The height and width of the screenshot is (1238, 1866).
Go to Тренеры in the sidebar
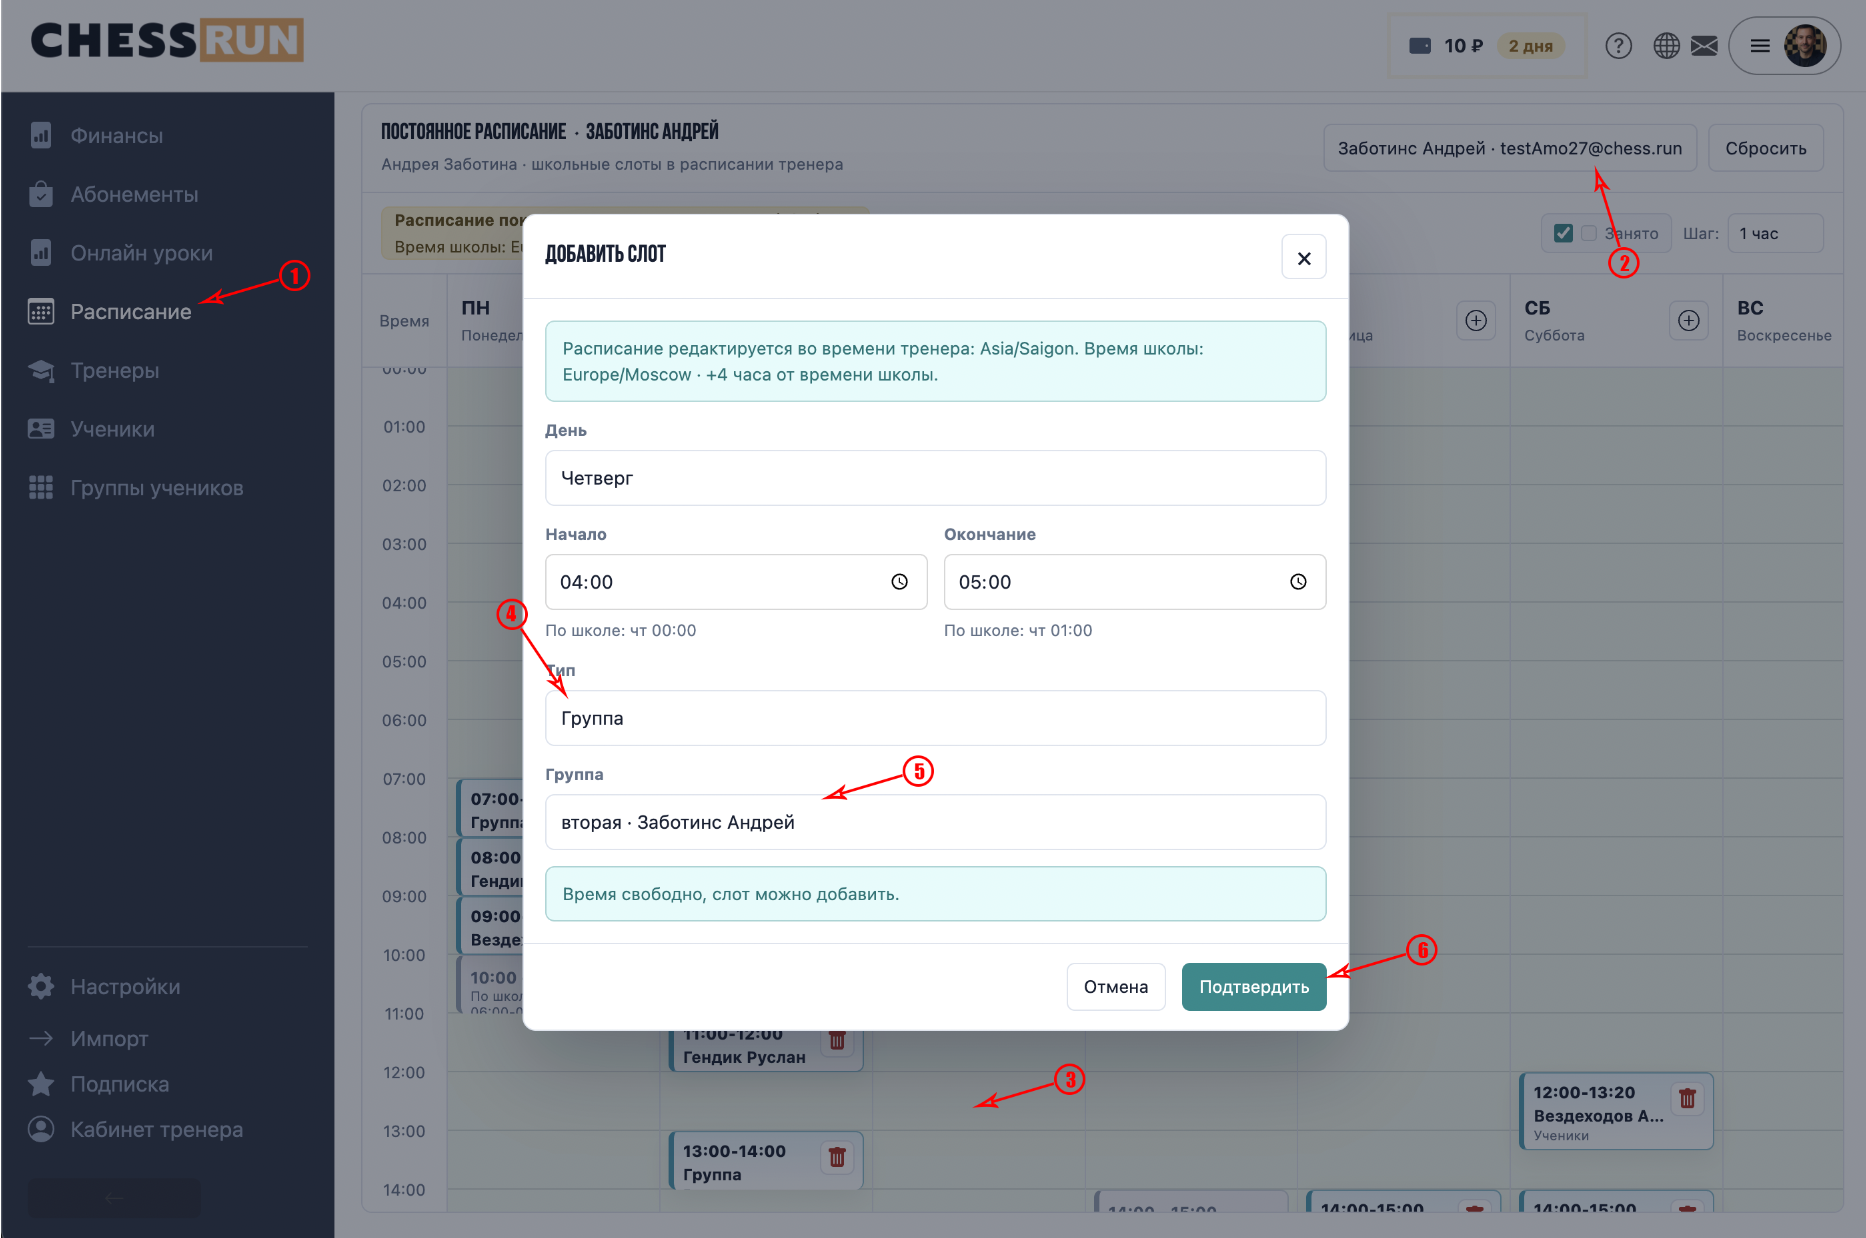115,371
